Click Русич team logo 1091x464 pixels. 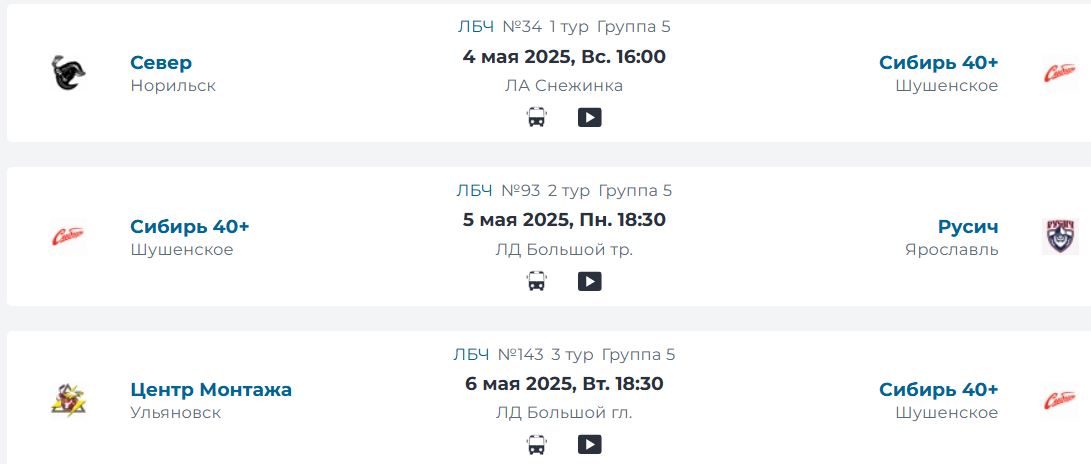[x=1060, y=237]
